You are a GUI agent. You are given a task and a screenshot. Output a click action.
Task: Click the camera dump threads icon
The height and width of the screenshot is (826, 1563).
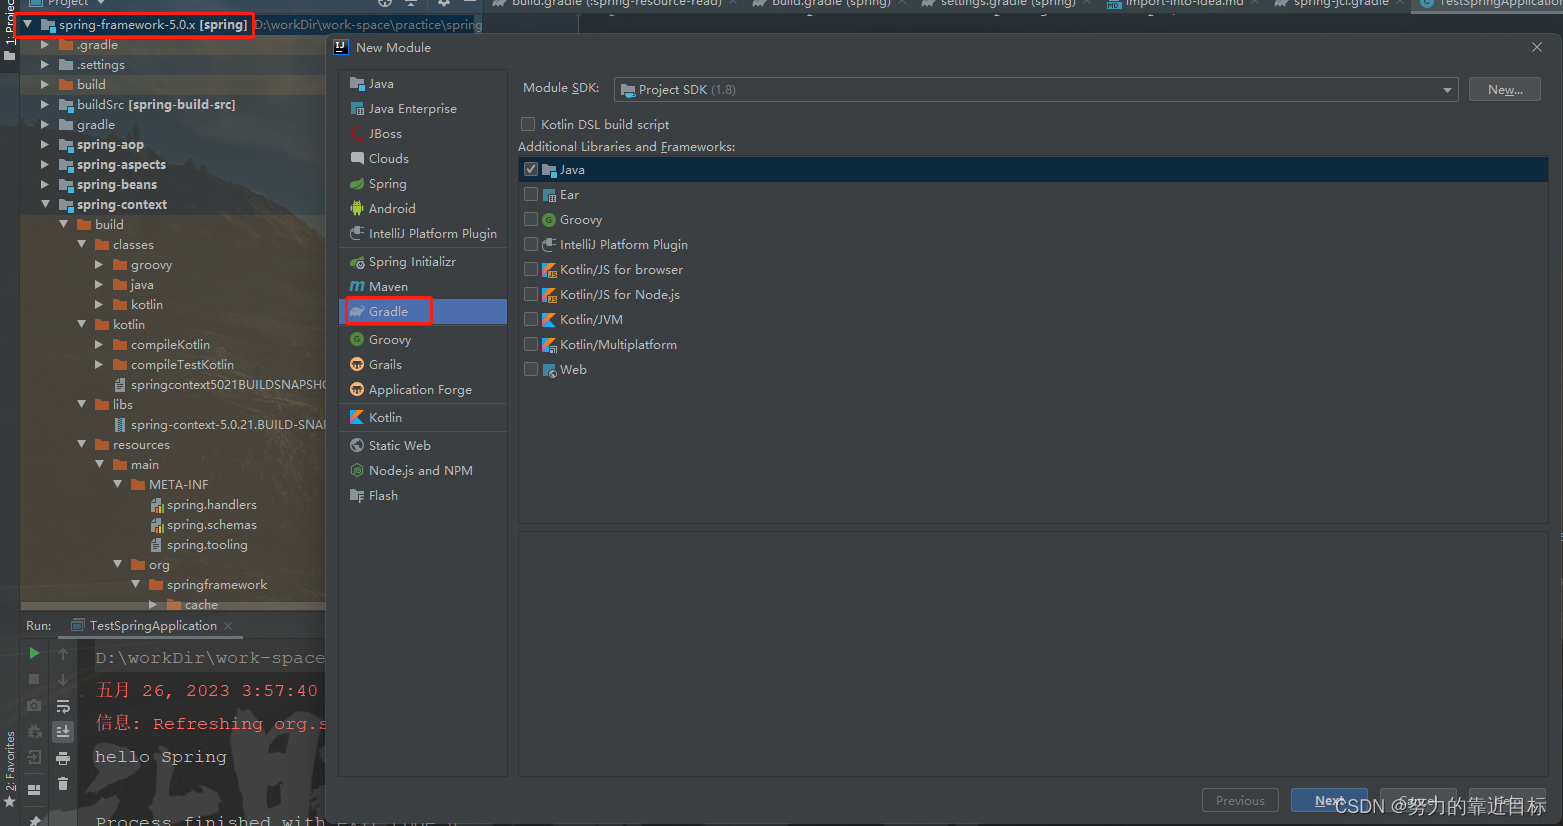[x=34, y=705]
